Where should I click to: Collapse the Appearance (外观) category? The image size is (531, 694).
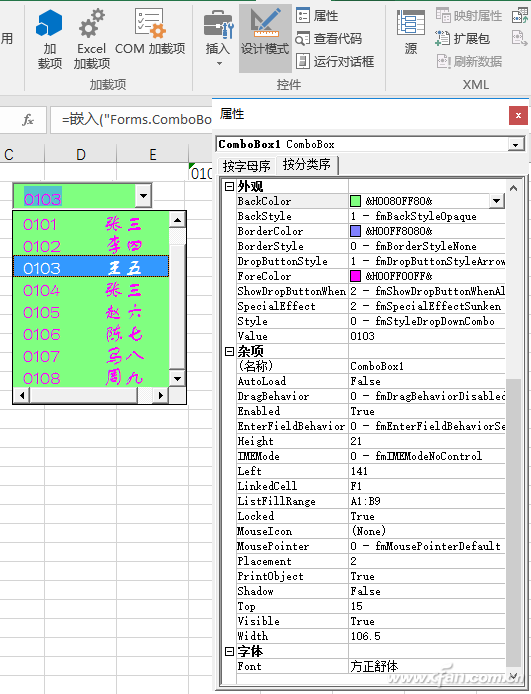229,186
